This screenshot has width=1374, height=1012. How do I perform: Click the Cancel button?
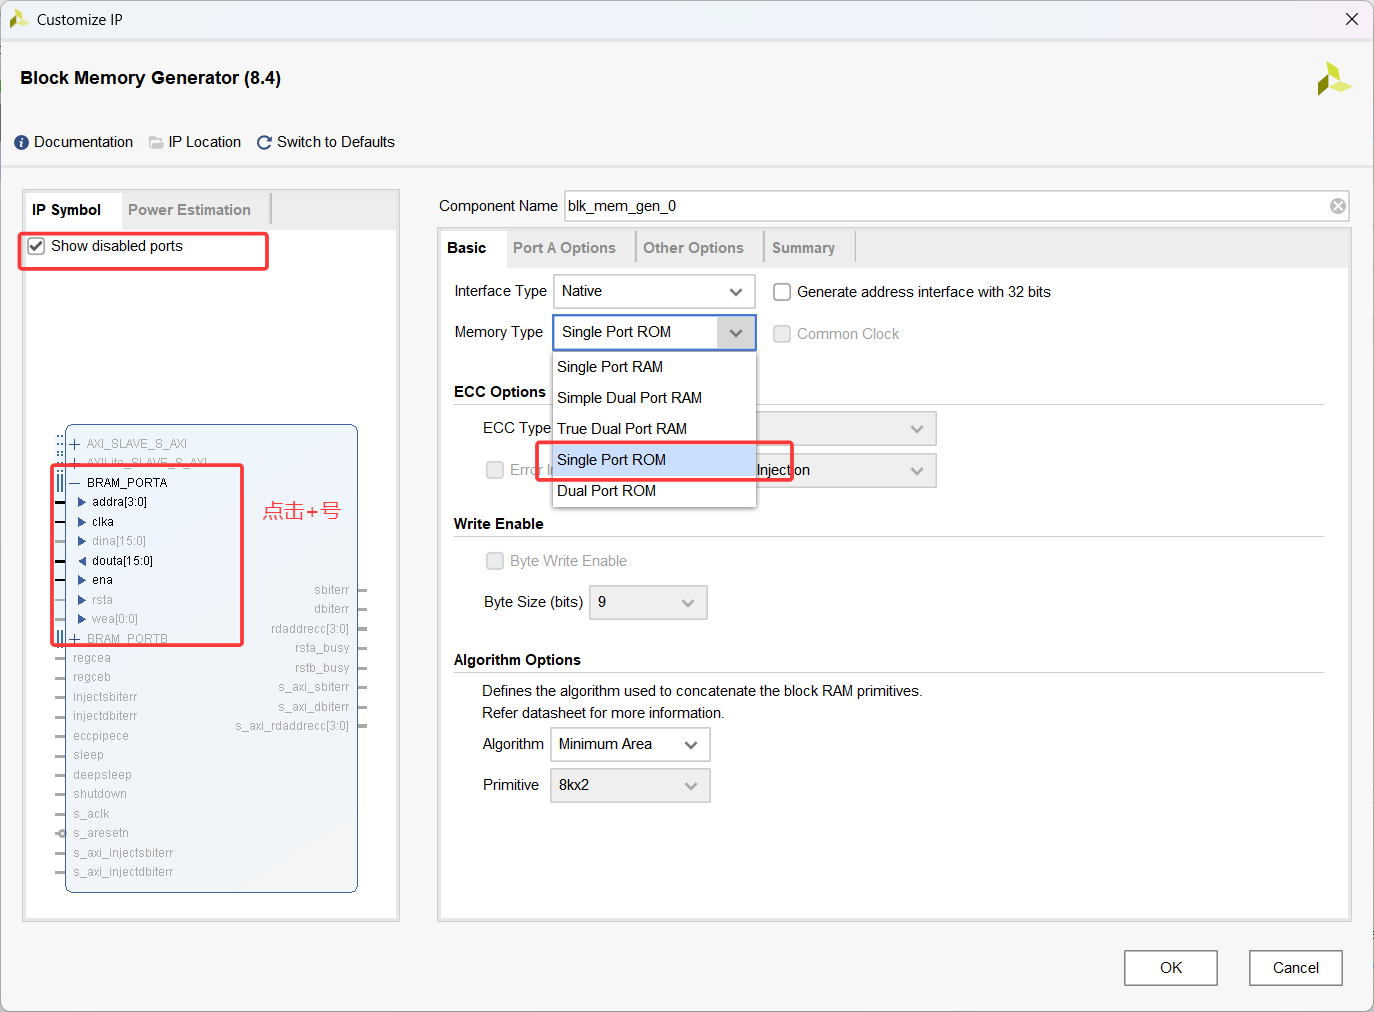click(x=1295, y=968)
